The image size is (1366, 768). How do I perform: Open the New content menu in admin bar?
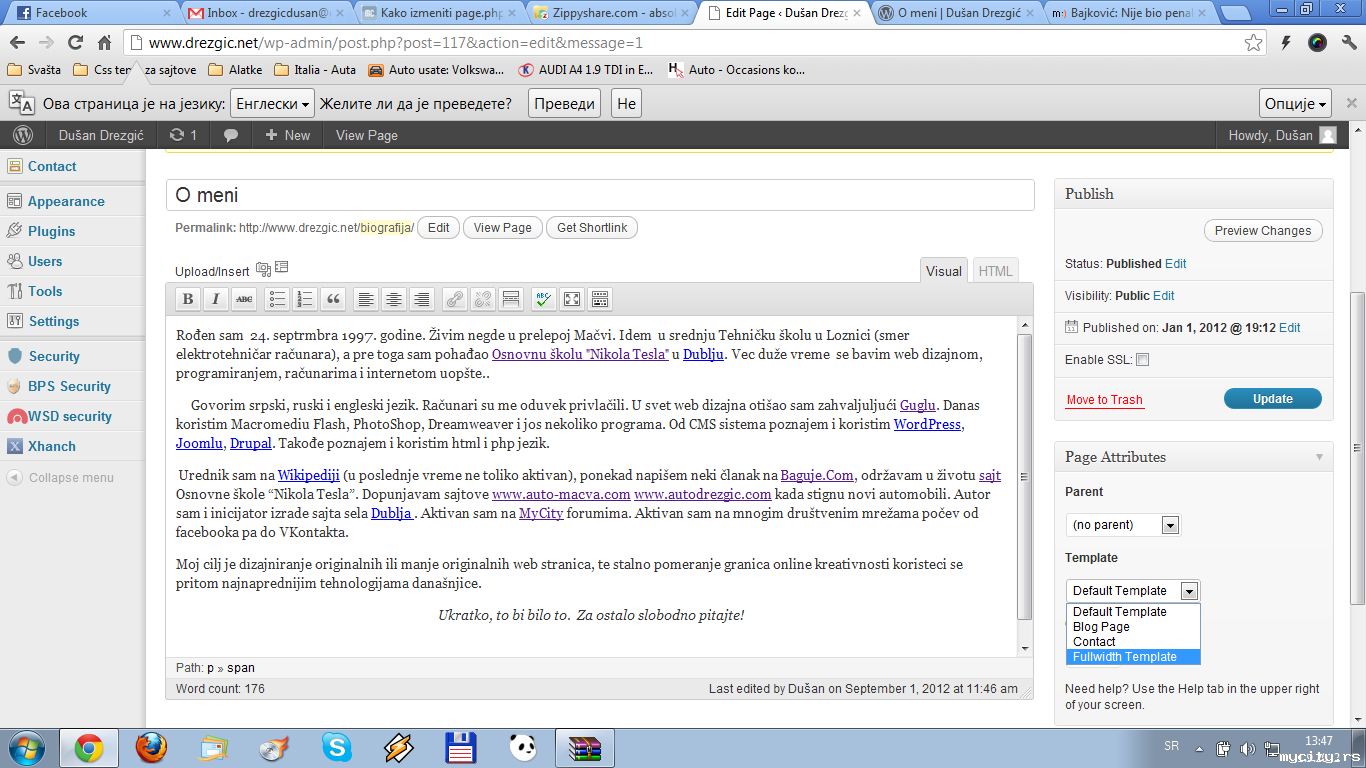coord(287,135)
